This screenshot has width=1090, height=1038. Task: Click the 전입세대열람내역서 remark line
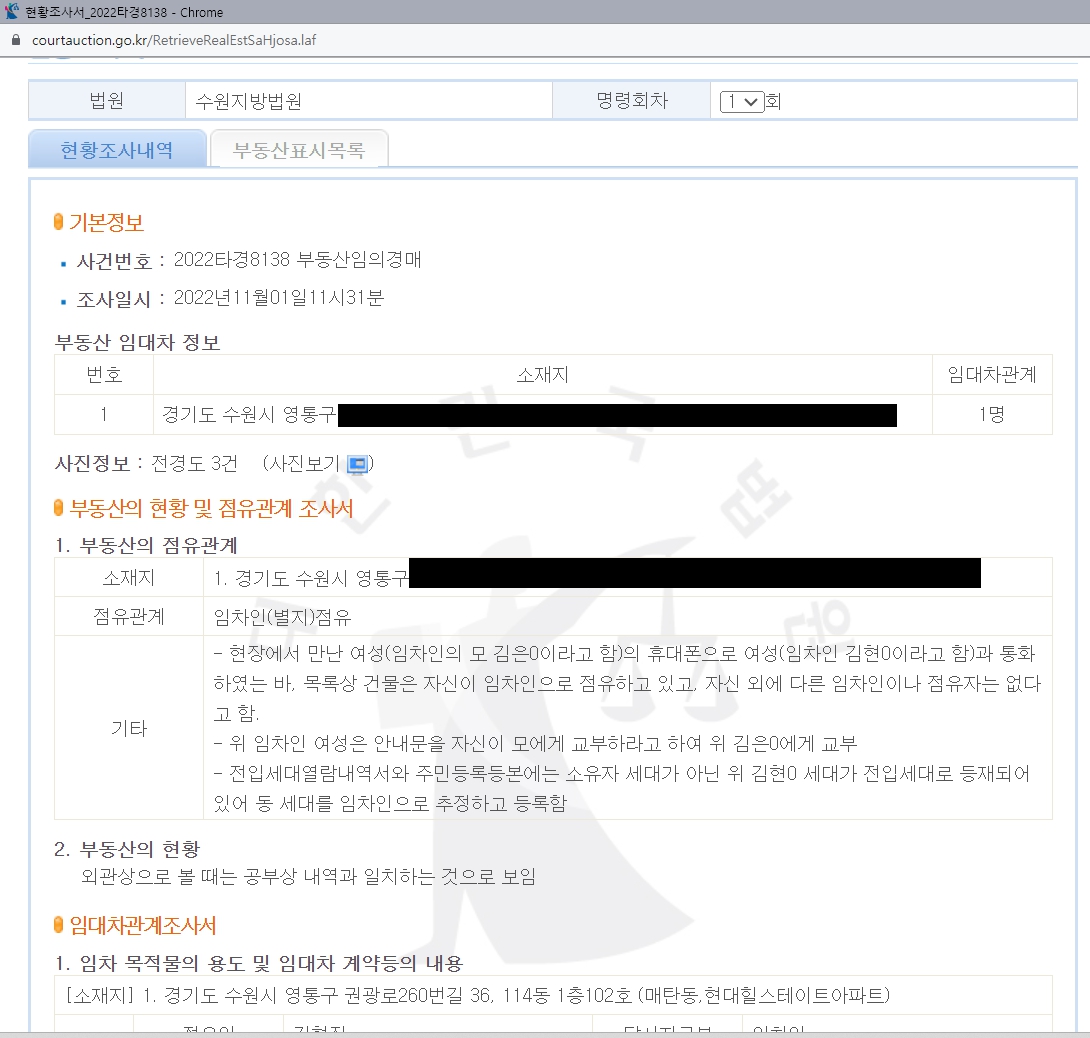[622, 788]
